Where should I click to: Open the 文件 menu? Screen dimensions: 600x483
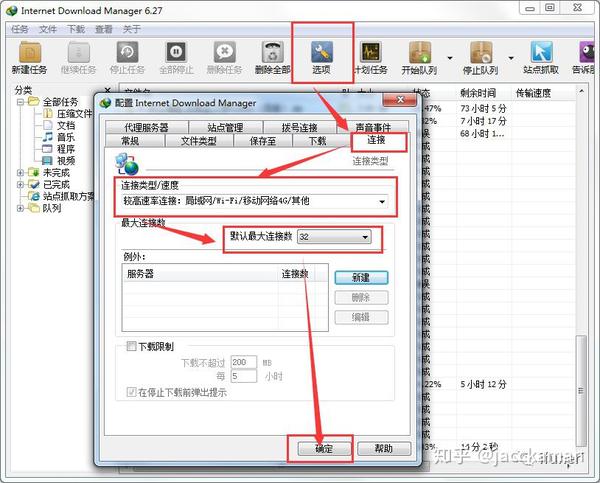[48, 29]
